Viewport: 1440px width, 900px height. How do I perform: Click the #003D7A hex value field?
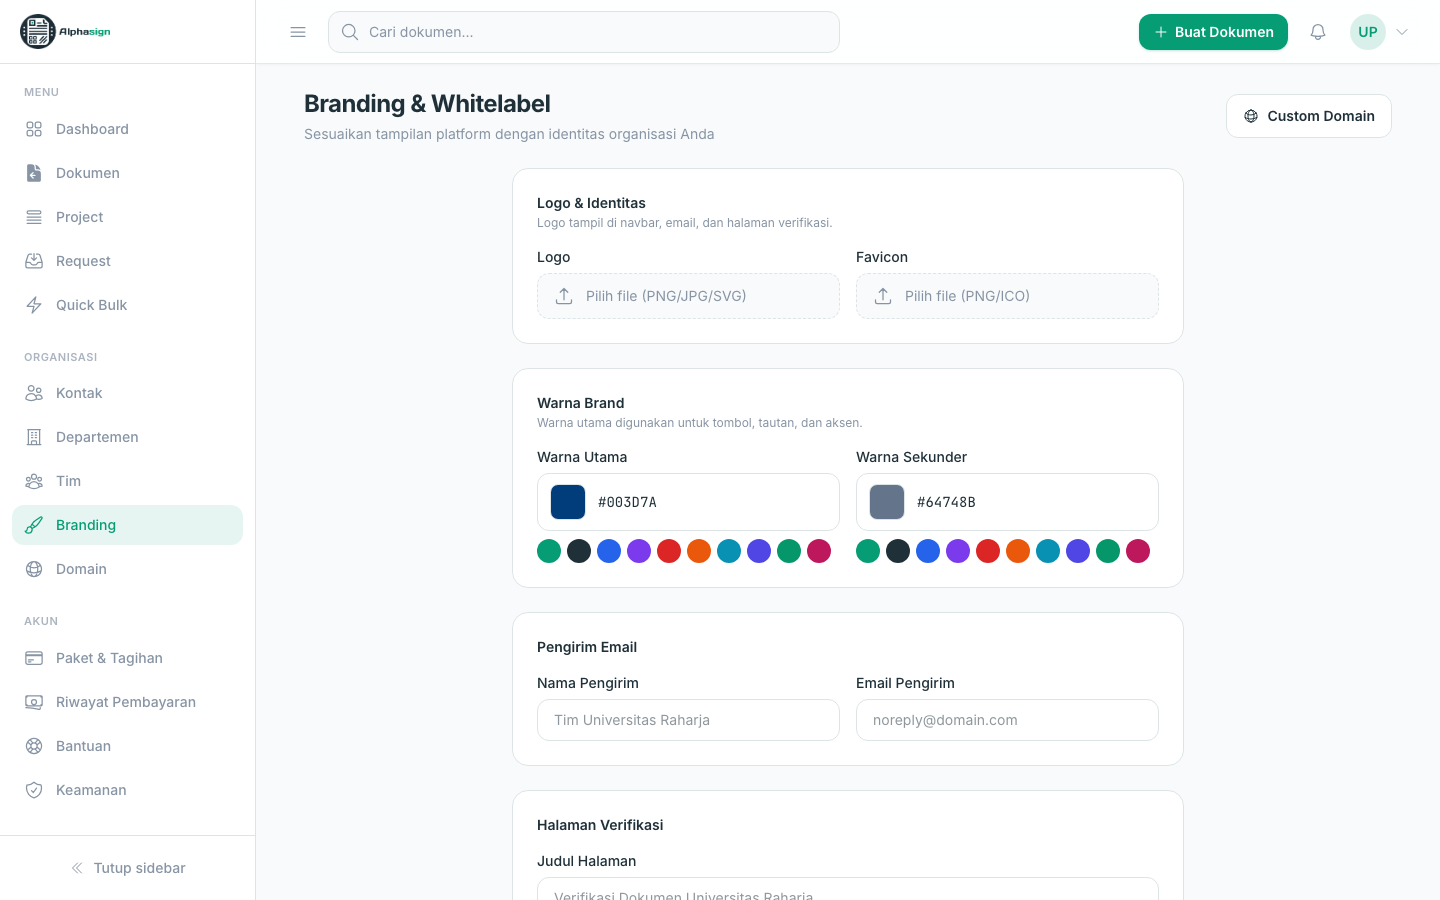pyautogui.click(x=712, y=502)
